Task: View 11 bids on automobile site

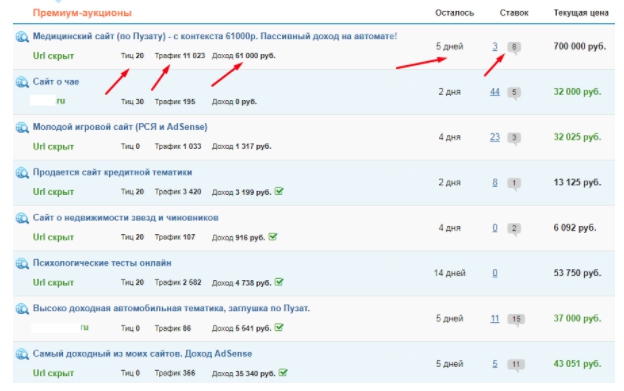Action: point(495,319)
